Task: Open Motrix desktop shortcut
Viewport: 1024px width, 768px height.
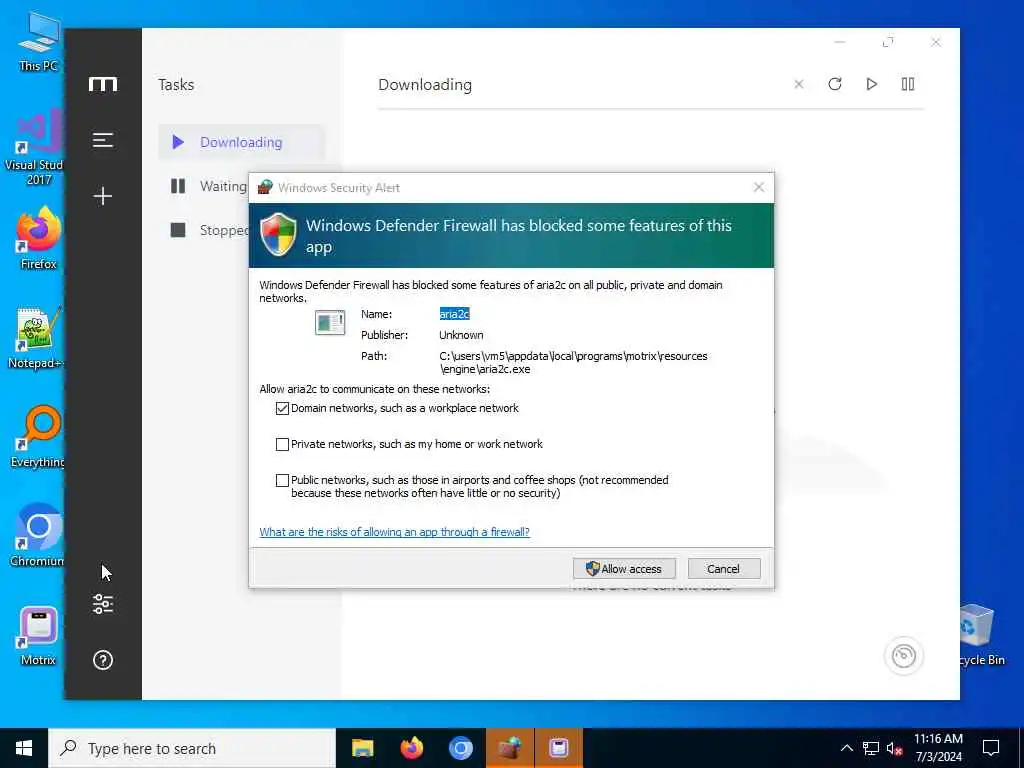Action: 38,637
